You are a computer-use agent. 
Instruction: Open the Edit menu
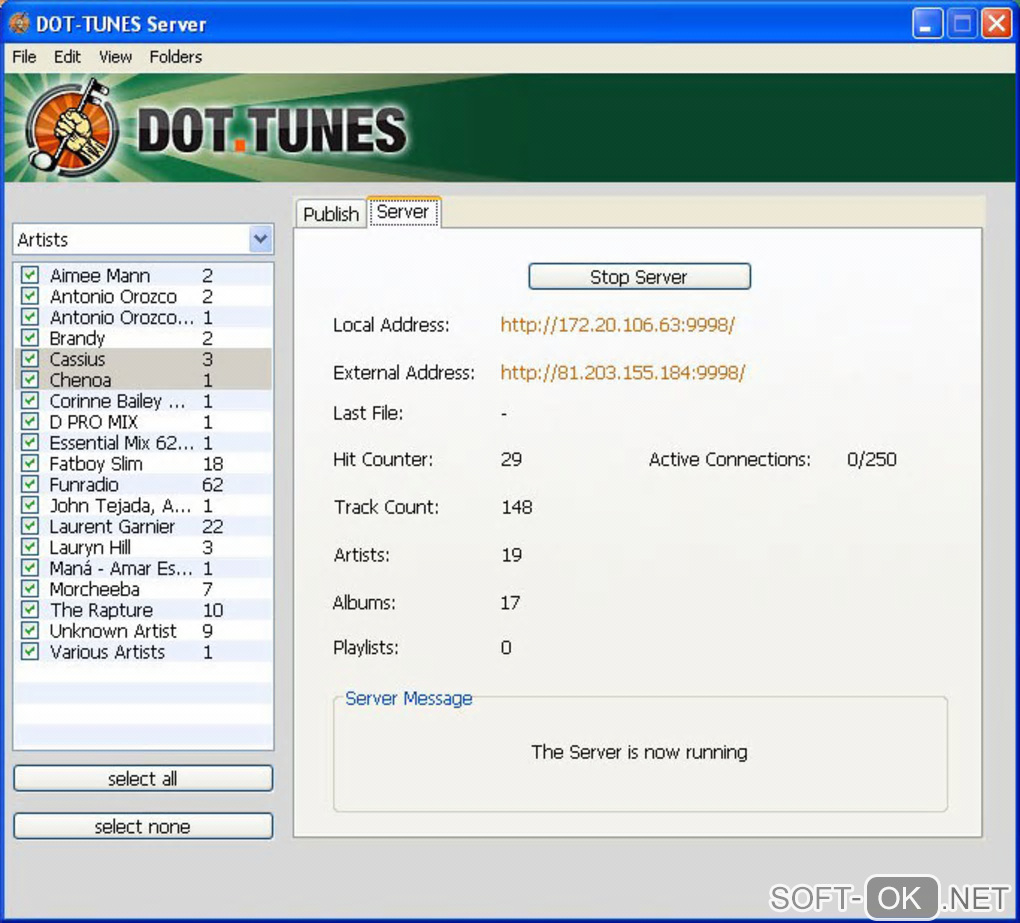coord(67,57)
